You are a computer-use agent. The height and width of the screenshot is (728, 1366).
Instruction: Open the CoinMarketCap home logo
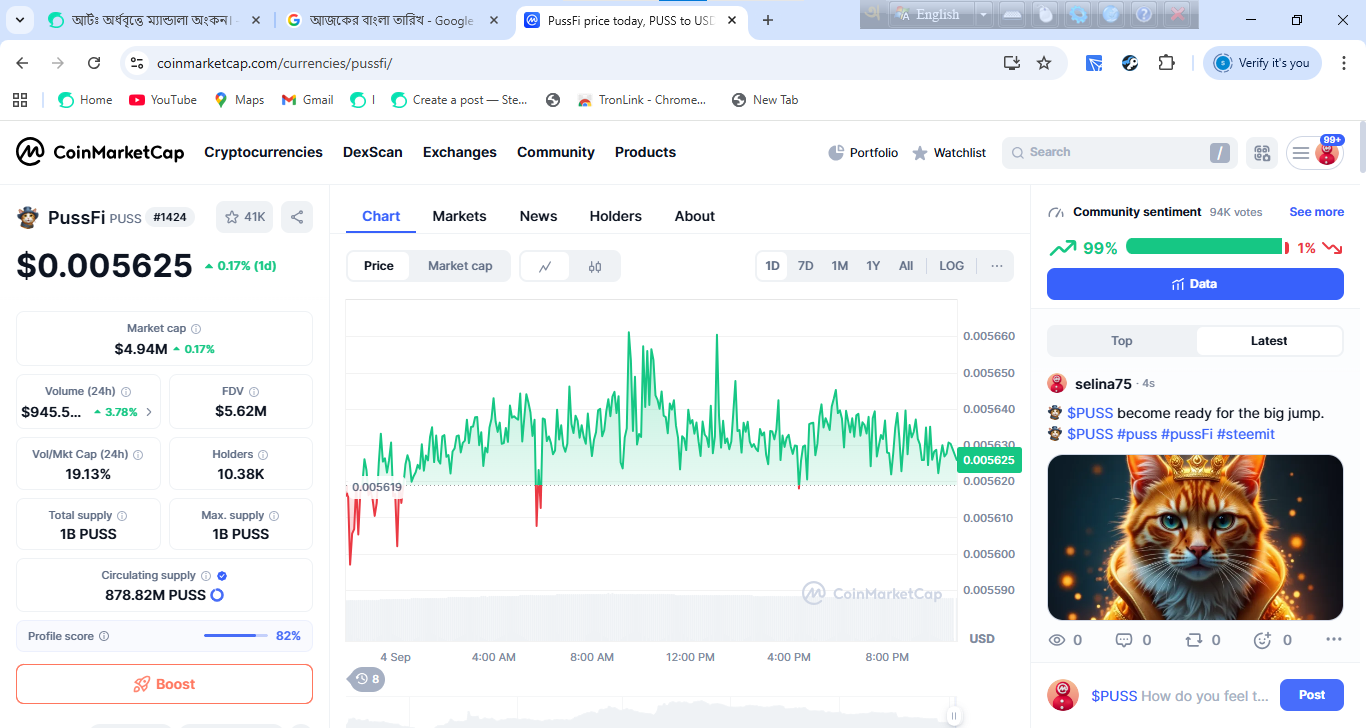(x=100, y=152)
